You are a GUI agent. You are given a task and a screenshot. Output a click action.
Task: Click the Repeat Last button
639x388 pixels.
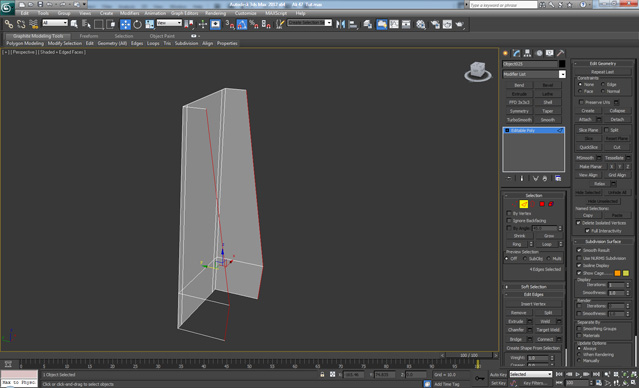tap(602, 72)
